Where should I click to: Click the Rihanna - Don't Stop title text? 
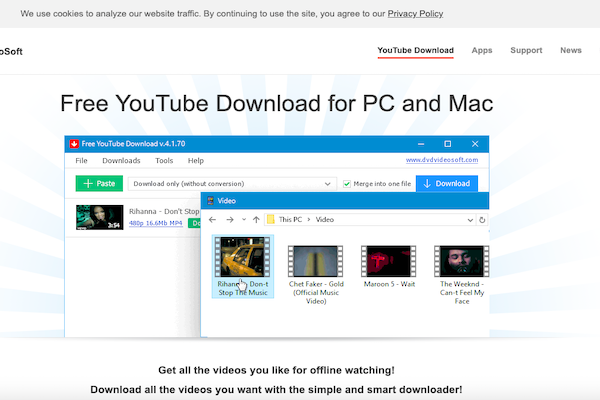(x=164, y=211)
